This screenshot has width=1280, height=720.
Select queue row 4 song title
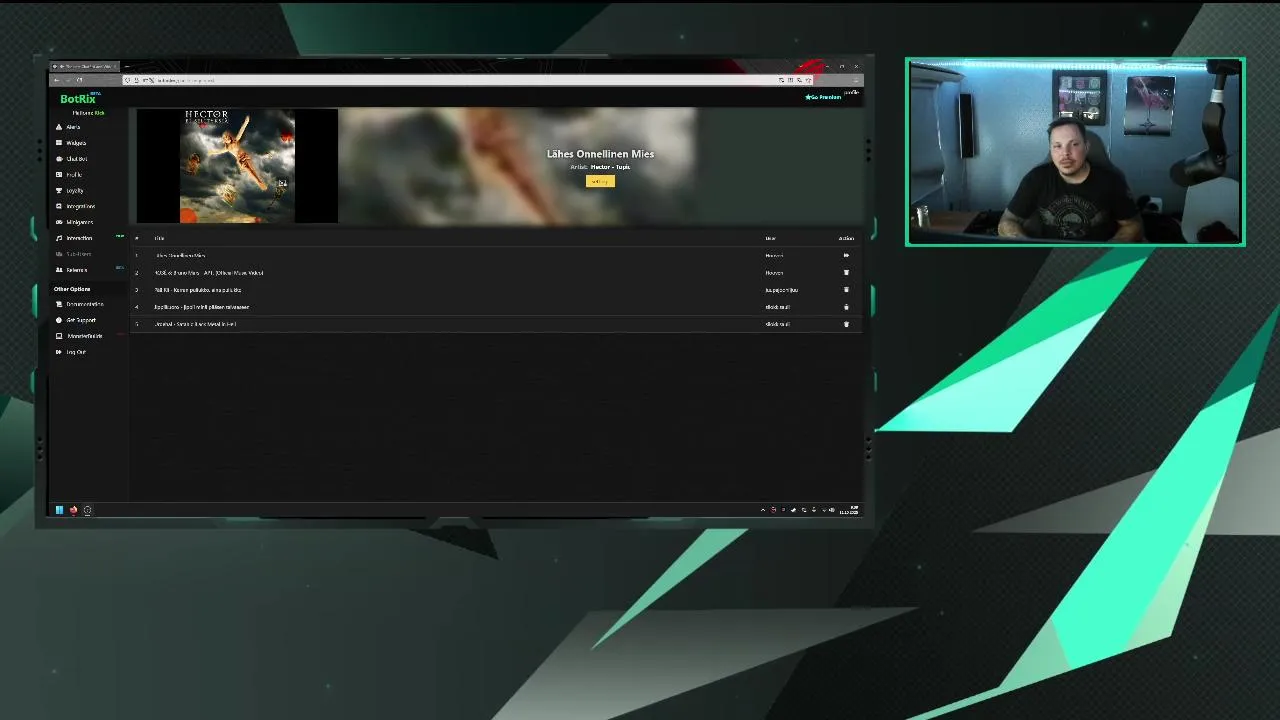pos(202,307)
